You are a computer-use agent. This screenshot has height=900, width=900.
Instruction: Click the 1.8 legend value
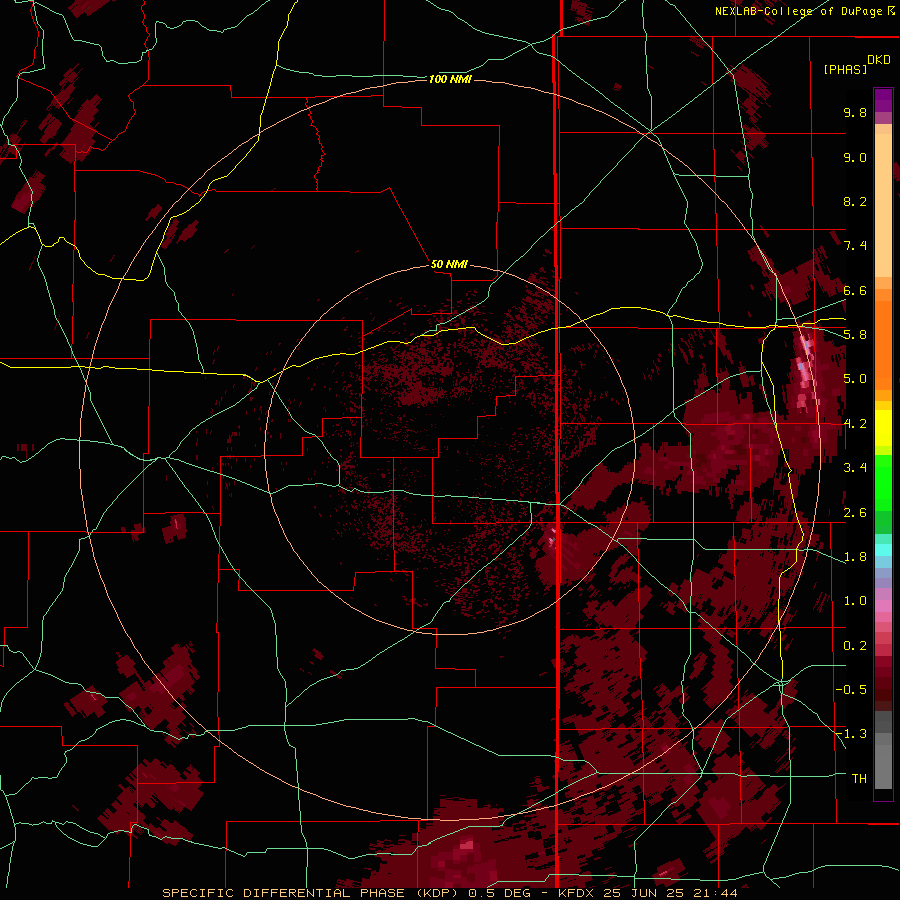tap(855, 557)
